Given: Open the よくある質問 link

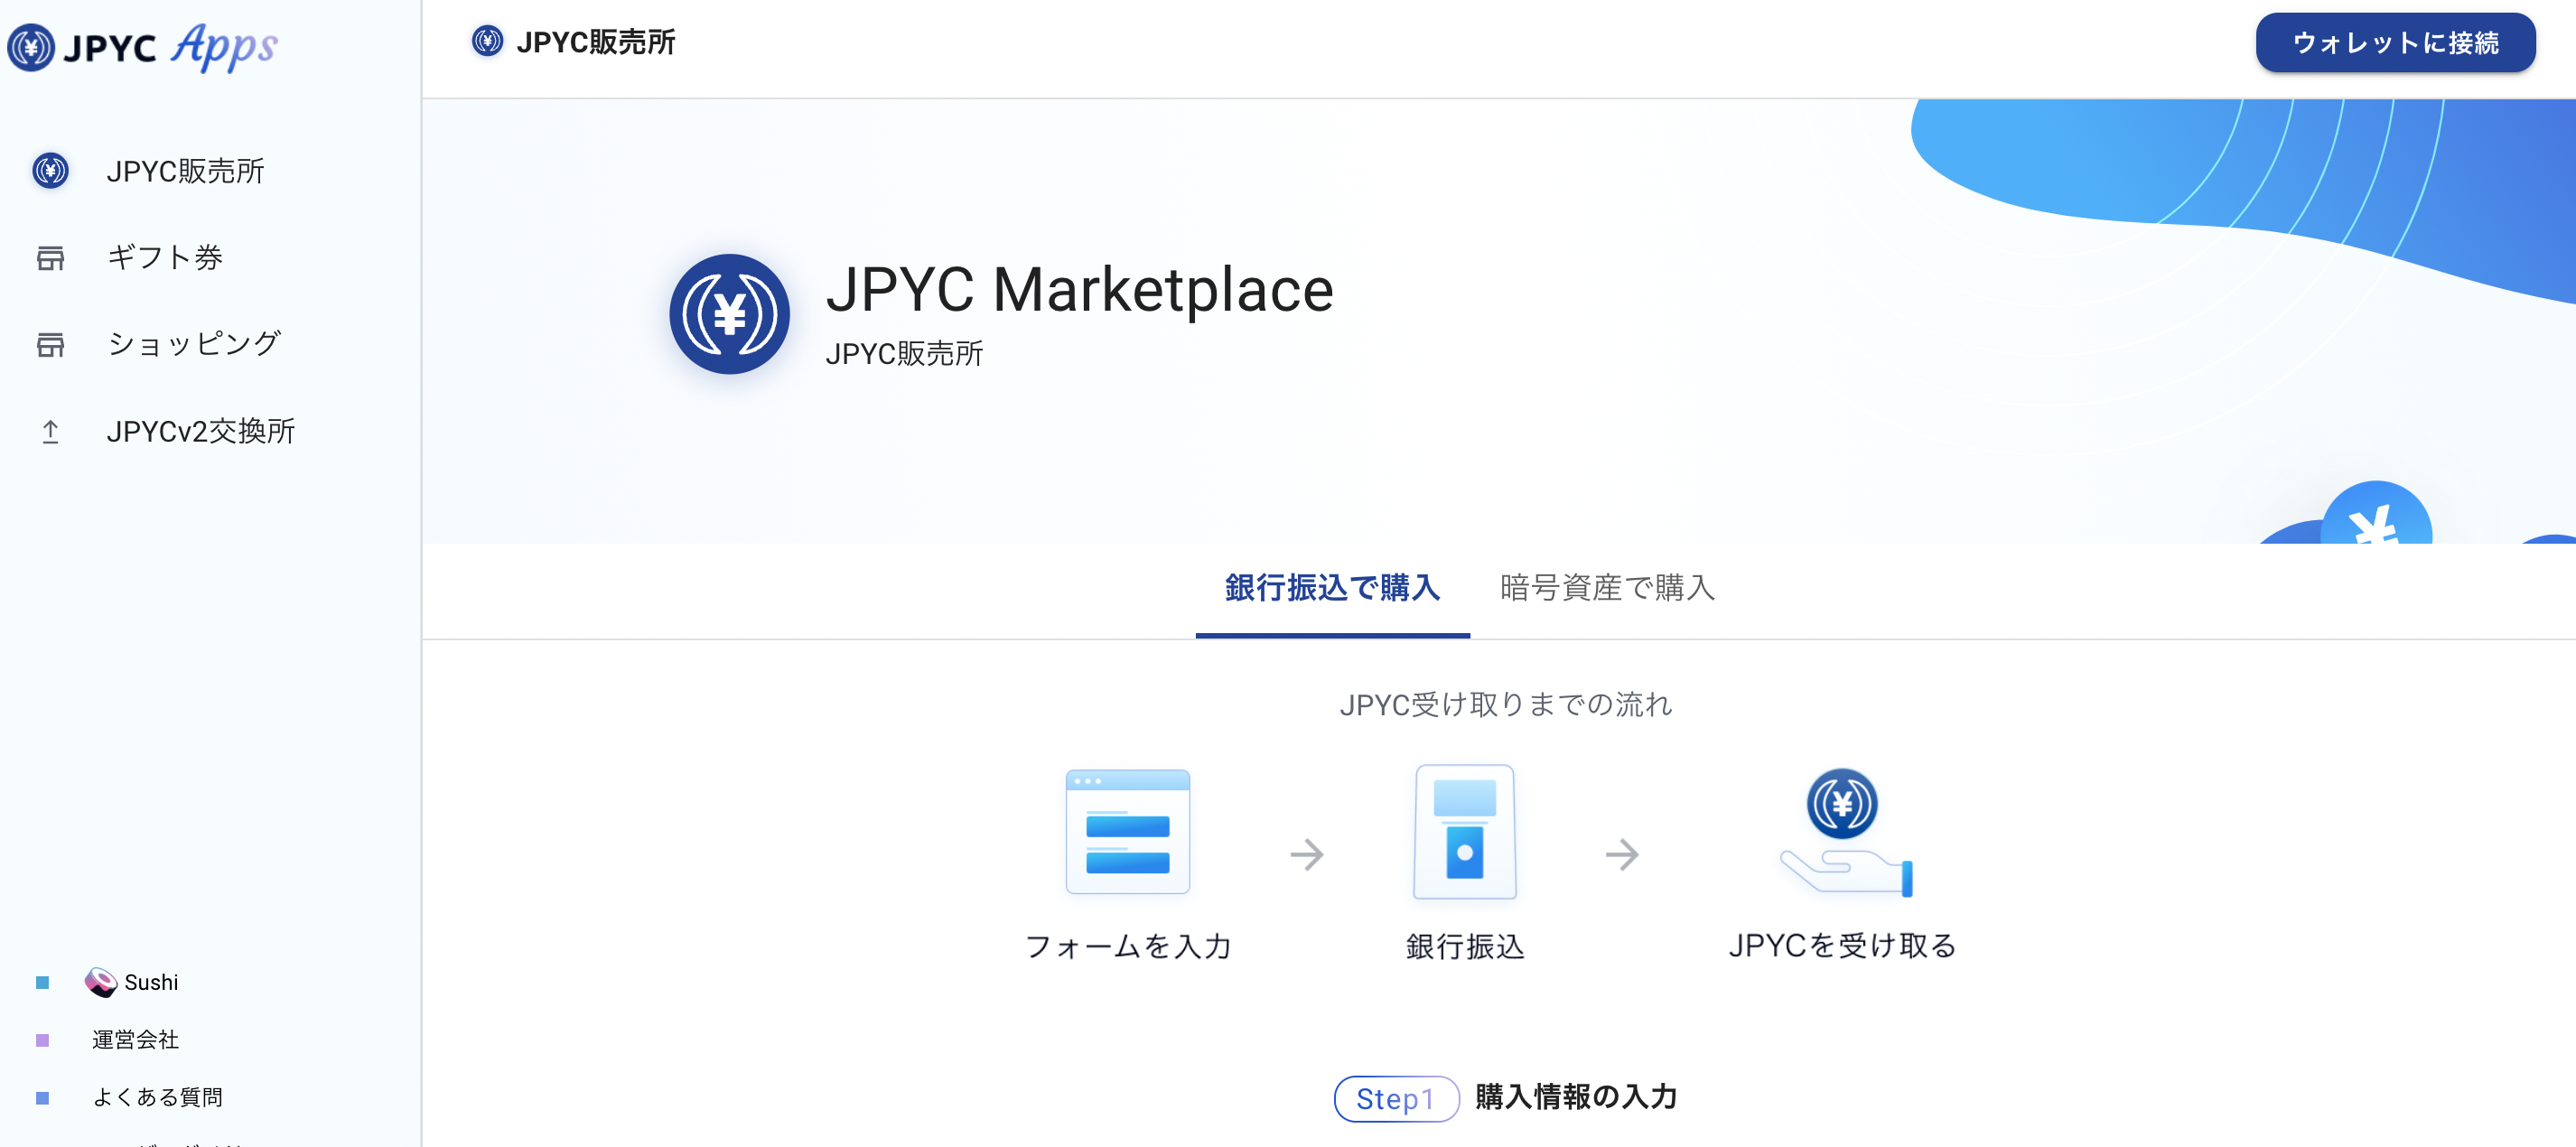Looking at the screenshot, I should point(157,1097).
